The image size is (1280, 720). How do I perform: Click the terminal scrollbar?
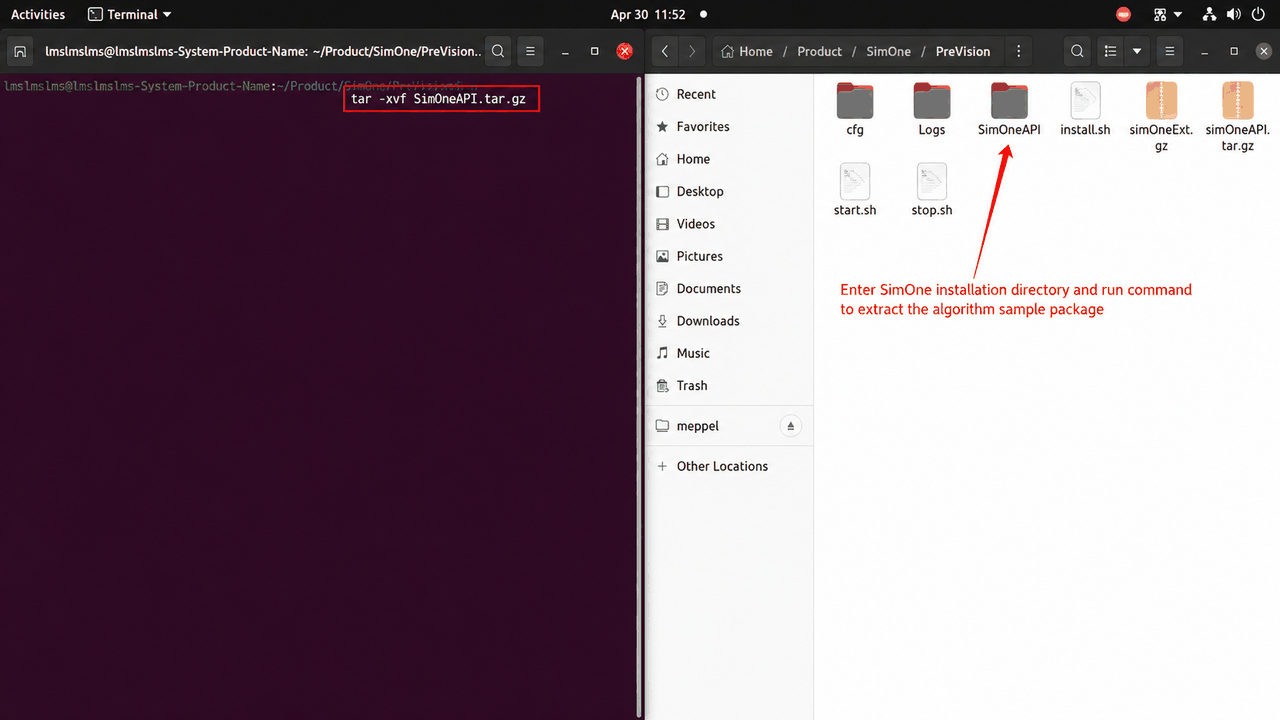638,395
